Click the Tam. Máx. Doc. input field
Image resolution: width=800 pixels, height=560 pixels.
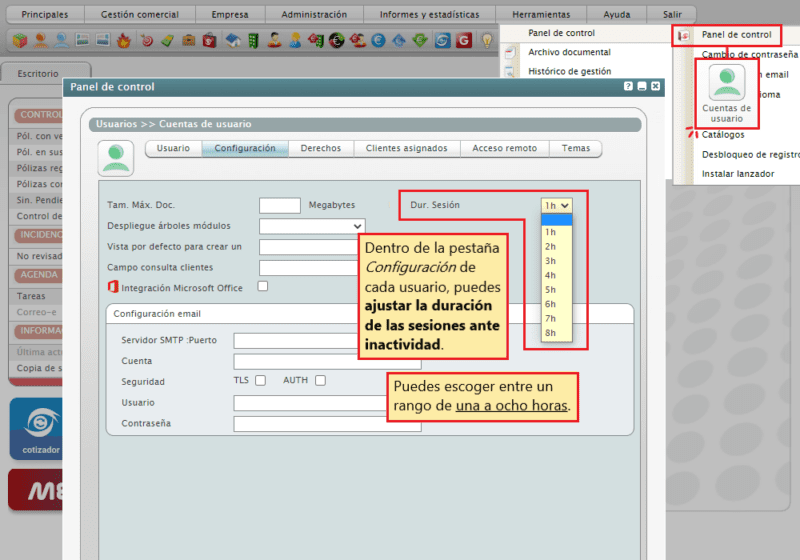pyautogui.click(x=279, y=205)
